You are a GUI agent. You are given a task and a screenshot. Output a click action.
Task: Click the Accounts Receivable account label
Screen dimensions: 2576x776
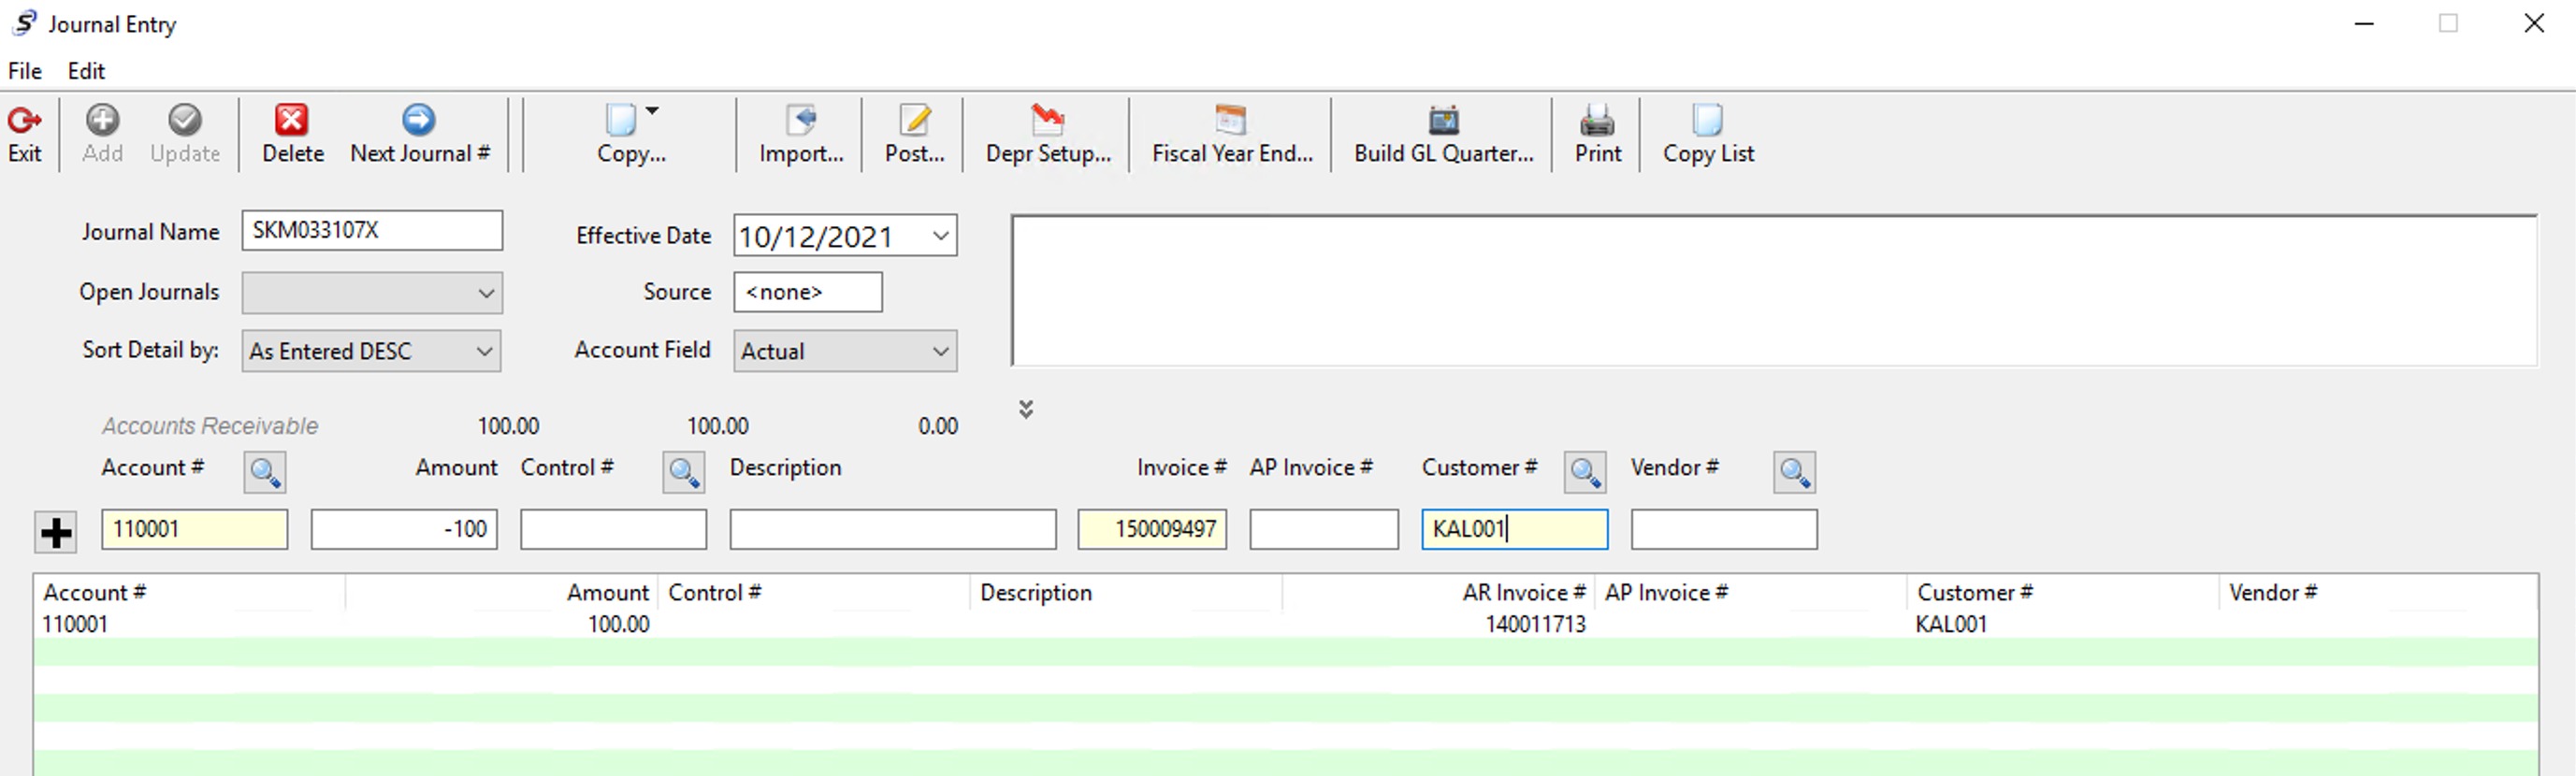click(210, 426)
